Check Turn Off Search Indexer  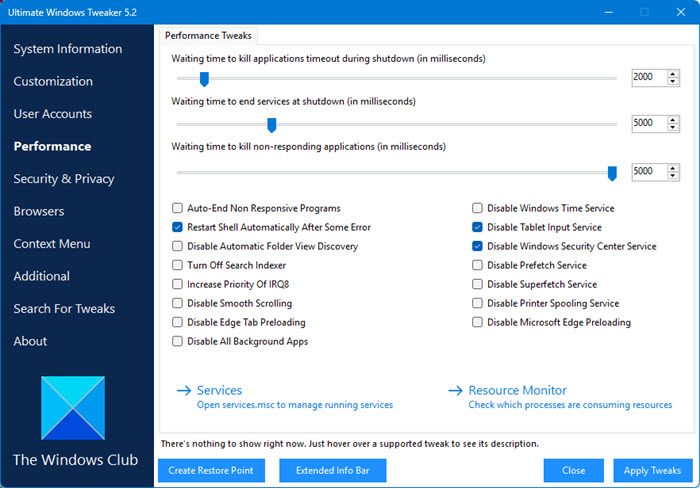(x=177, y=265)
